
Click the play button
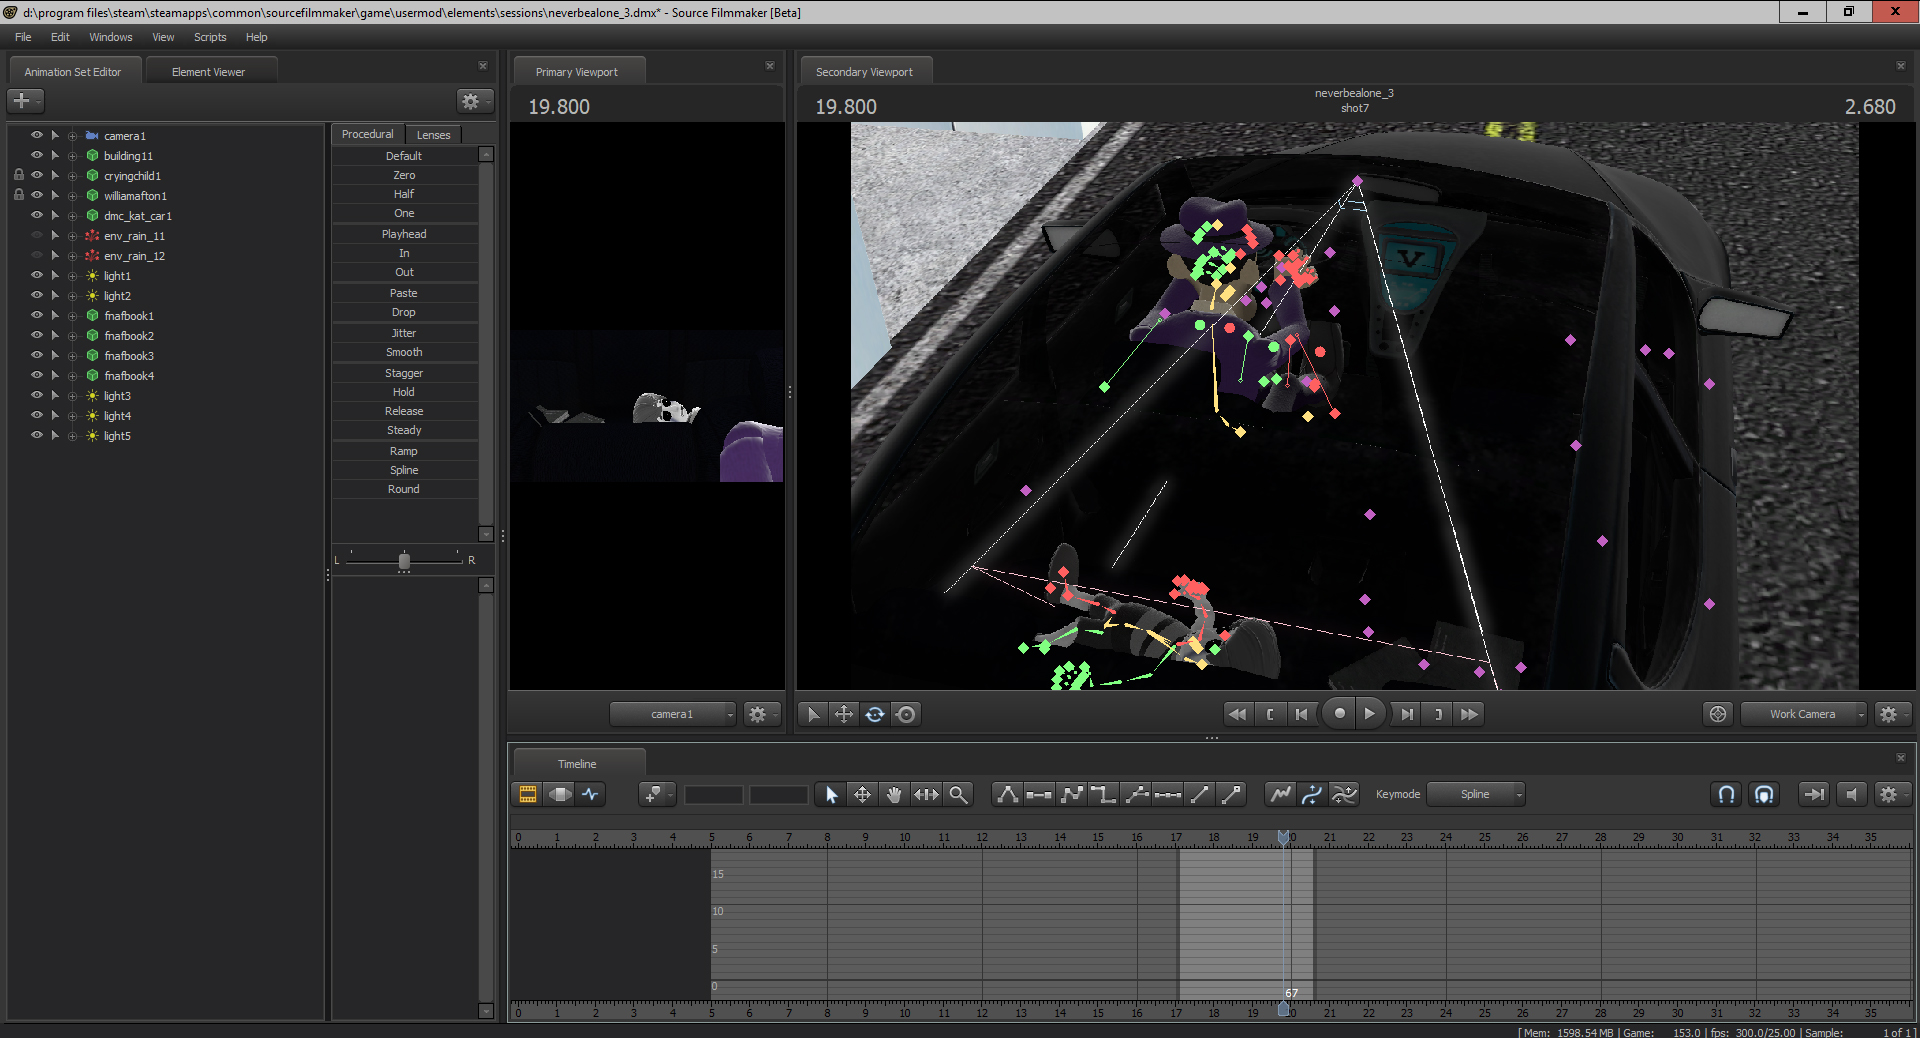coord(1370,713)
